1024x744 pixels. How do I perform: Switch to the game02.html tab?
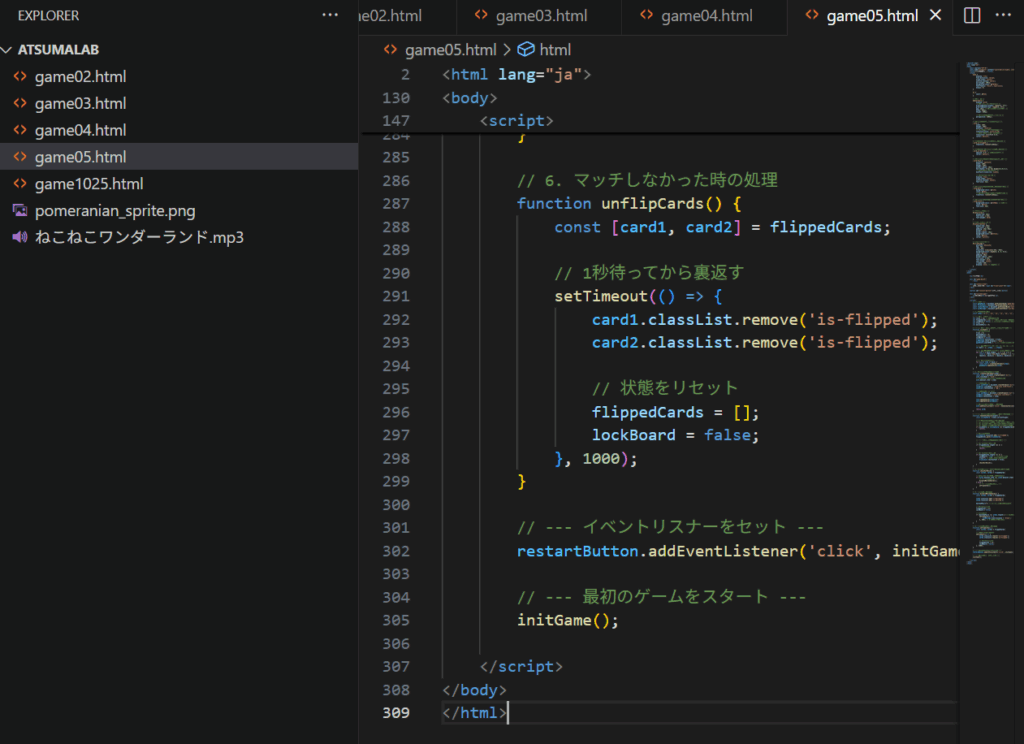(x=395, y=15)
